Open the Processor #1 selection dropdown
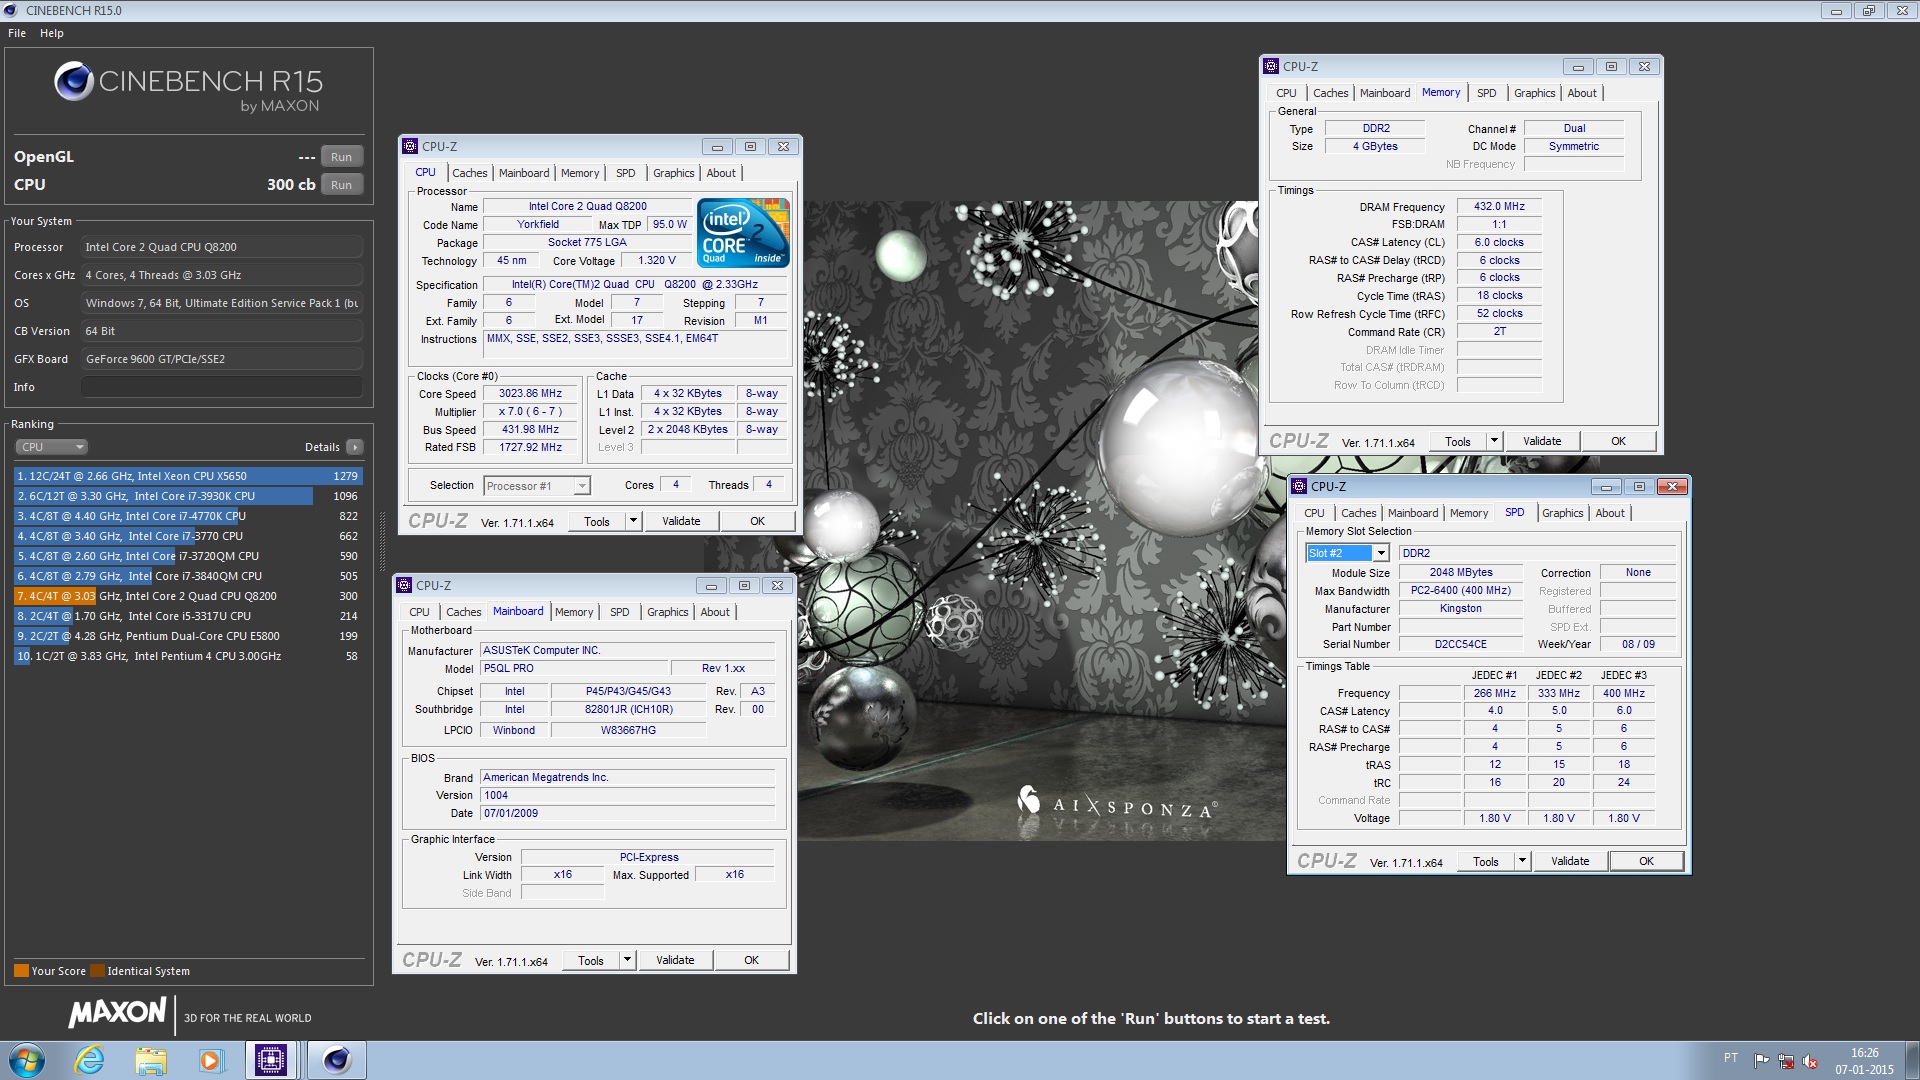Image resolution: width=1920 pixels, height=1080 pixels. coord(537,486)
